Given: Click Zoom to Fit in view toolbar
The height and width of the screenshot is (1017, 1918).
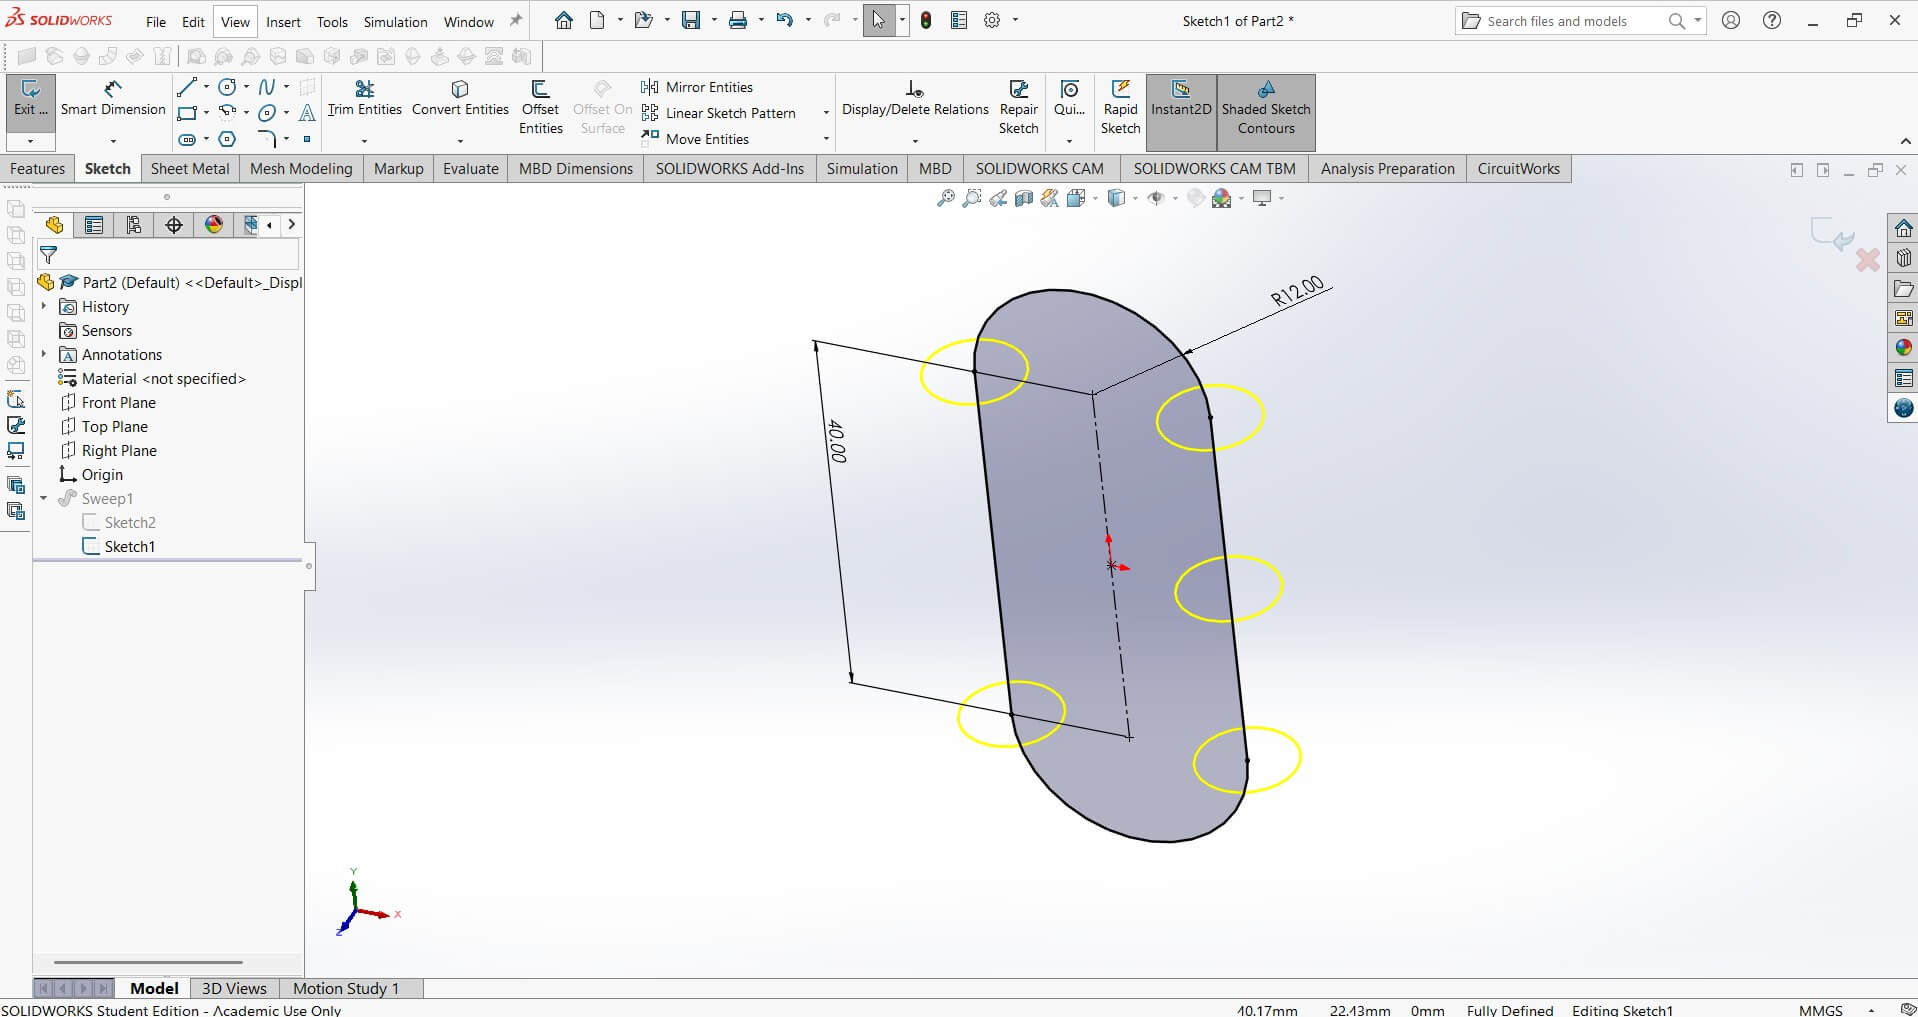Looking at the screenshot, I should coord(945,198).
